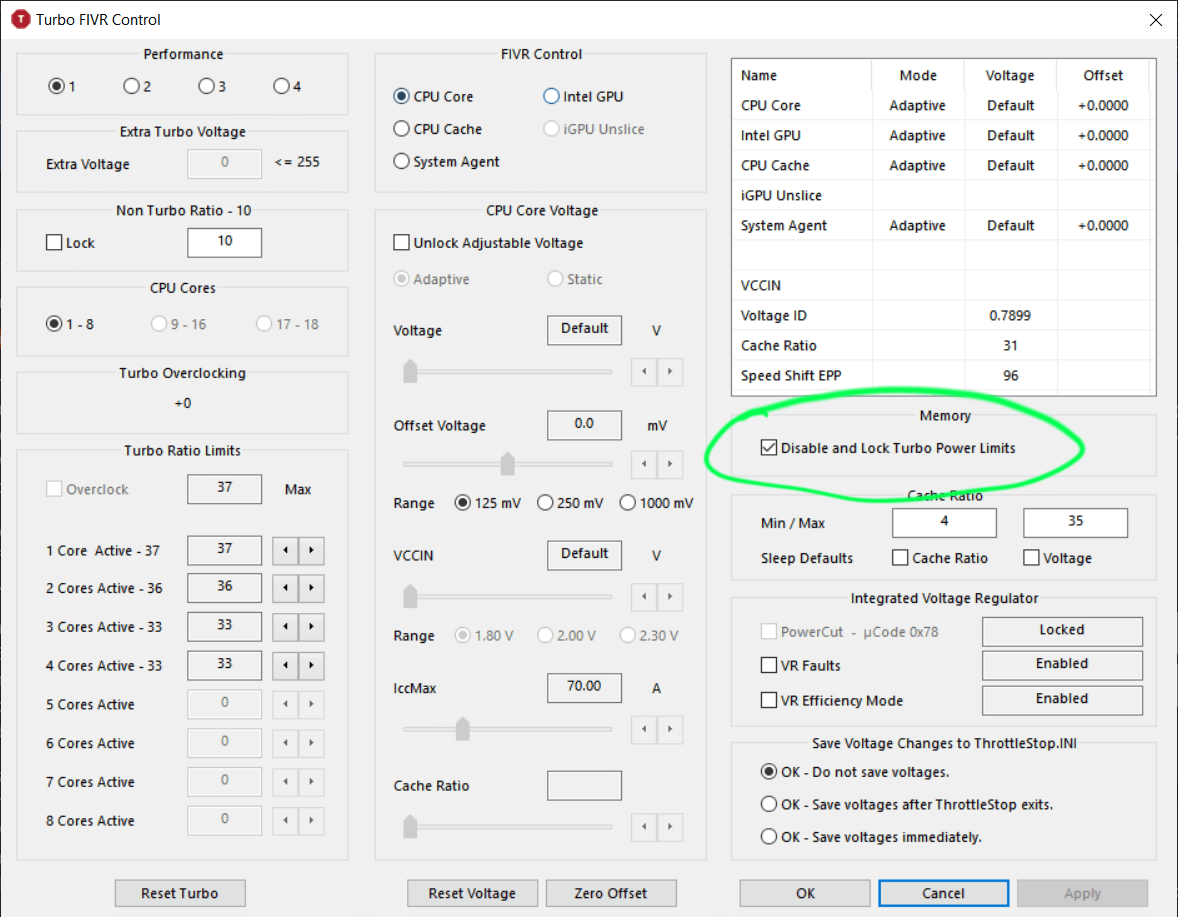The image size is (1178, 917).
Task: Click the System Agent row in voltage table
Action: click(x=943, y=225)
